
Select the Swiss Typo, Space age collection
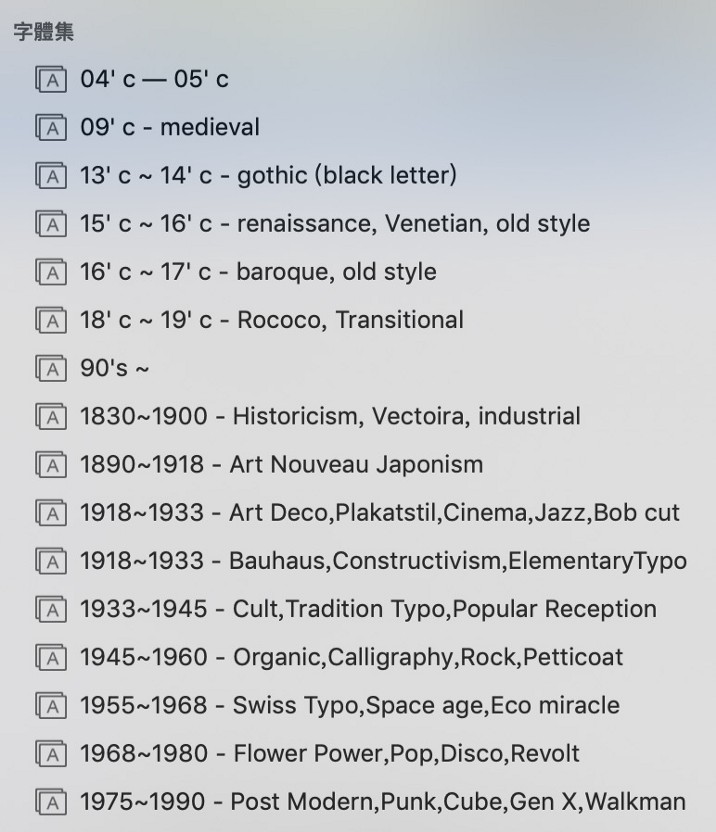[349, 705]
